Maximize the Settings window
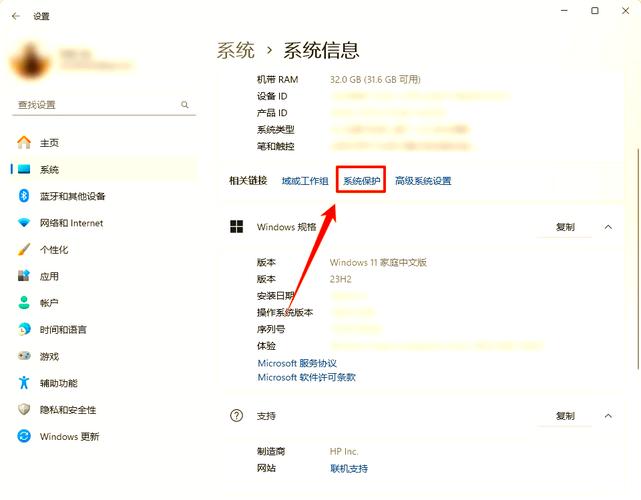 pyautogui.click(x=595, y=11)
